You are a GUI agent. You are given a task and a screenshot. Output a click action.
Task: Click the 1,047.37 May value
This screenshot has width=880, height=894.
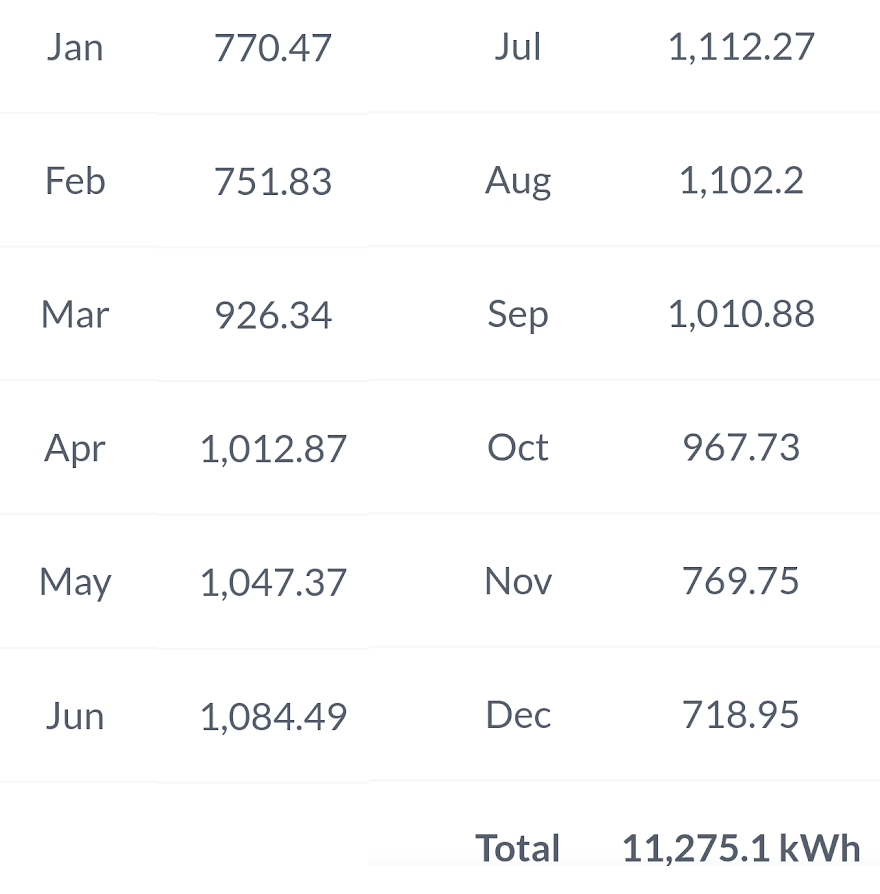click(273, 582)
